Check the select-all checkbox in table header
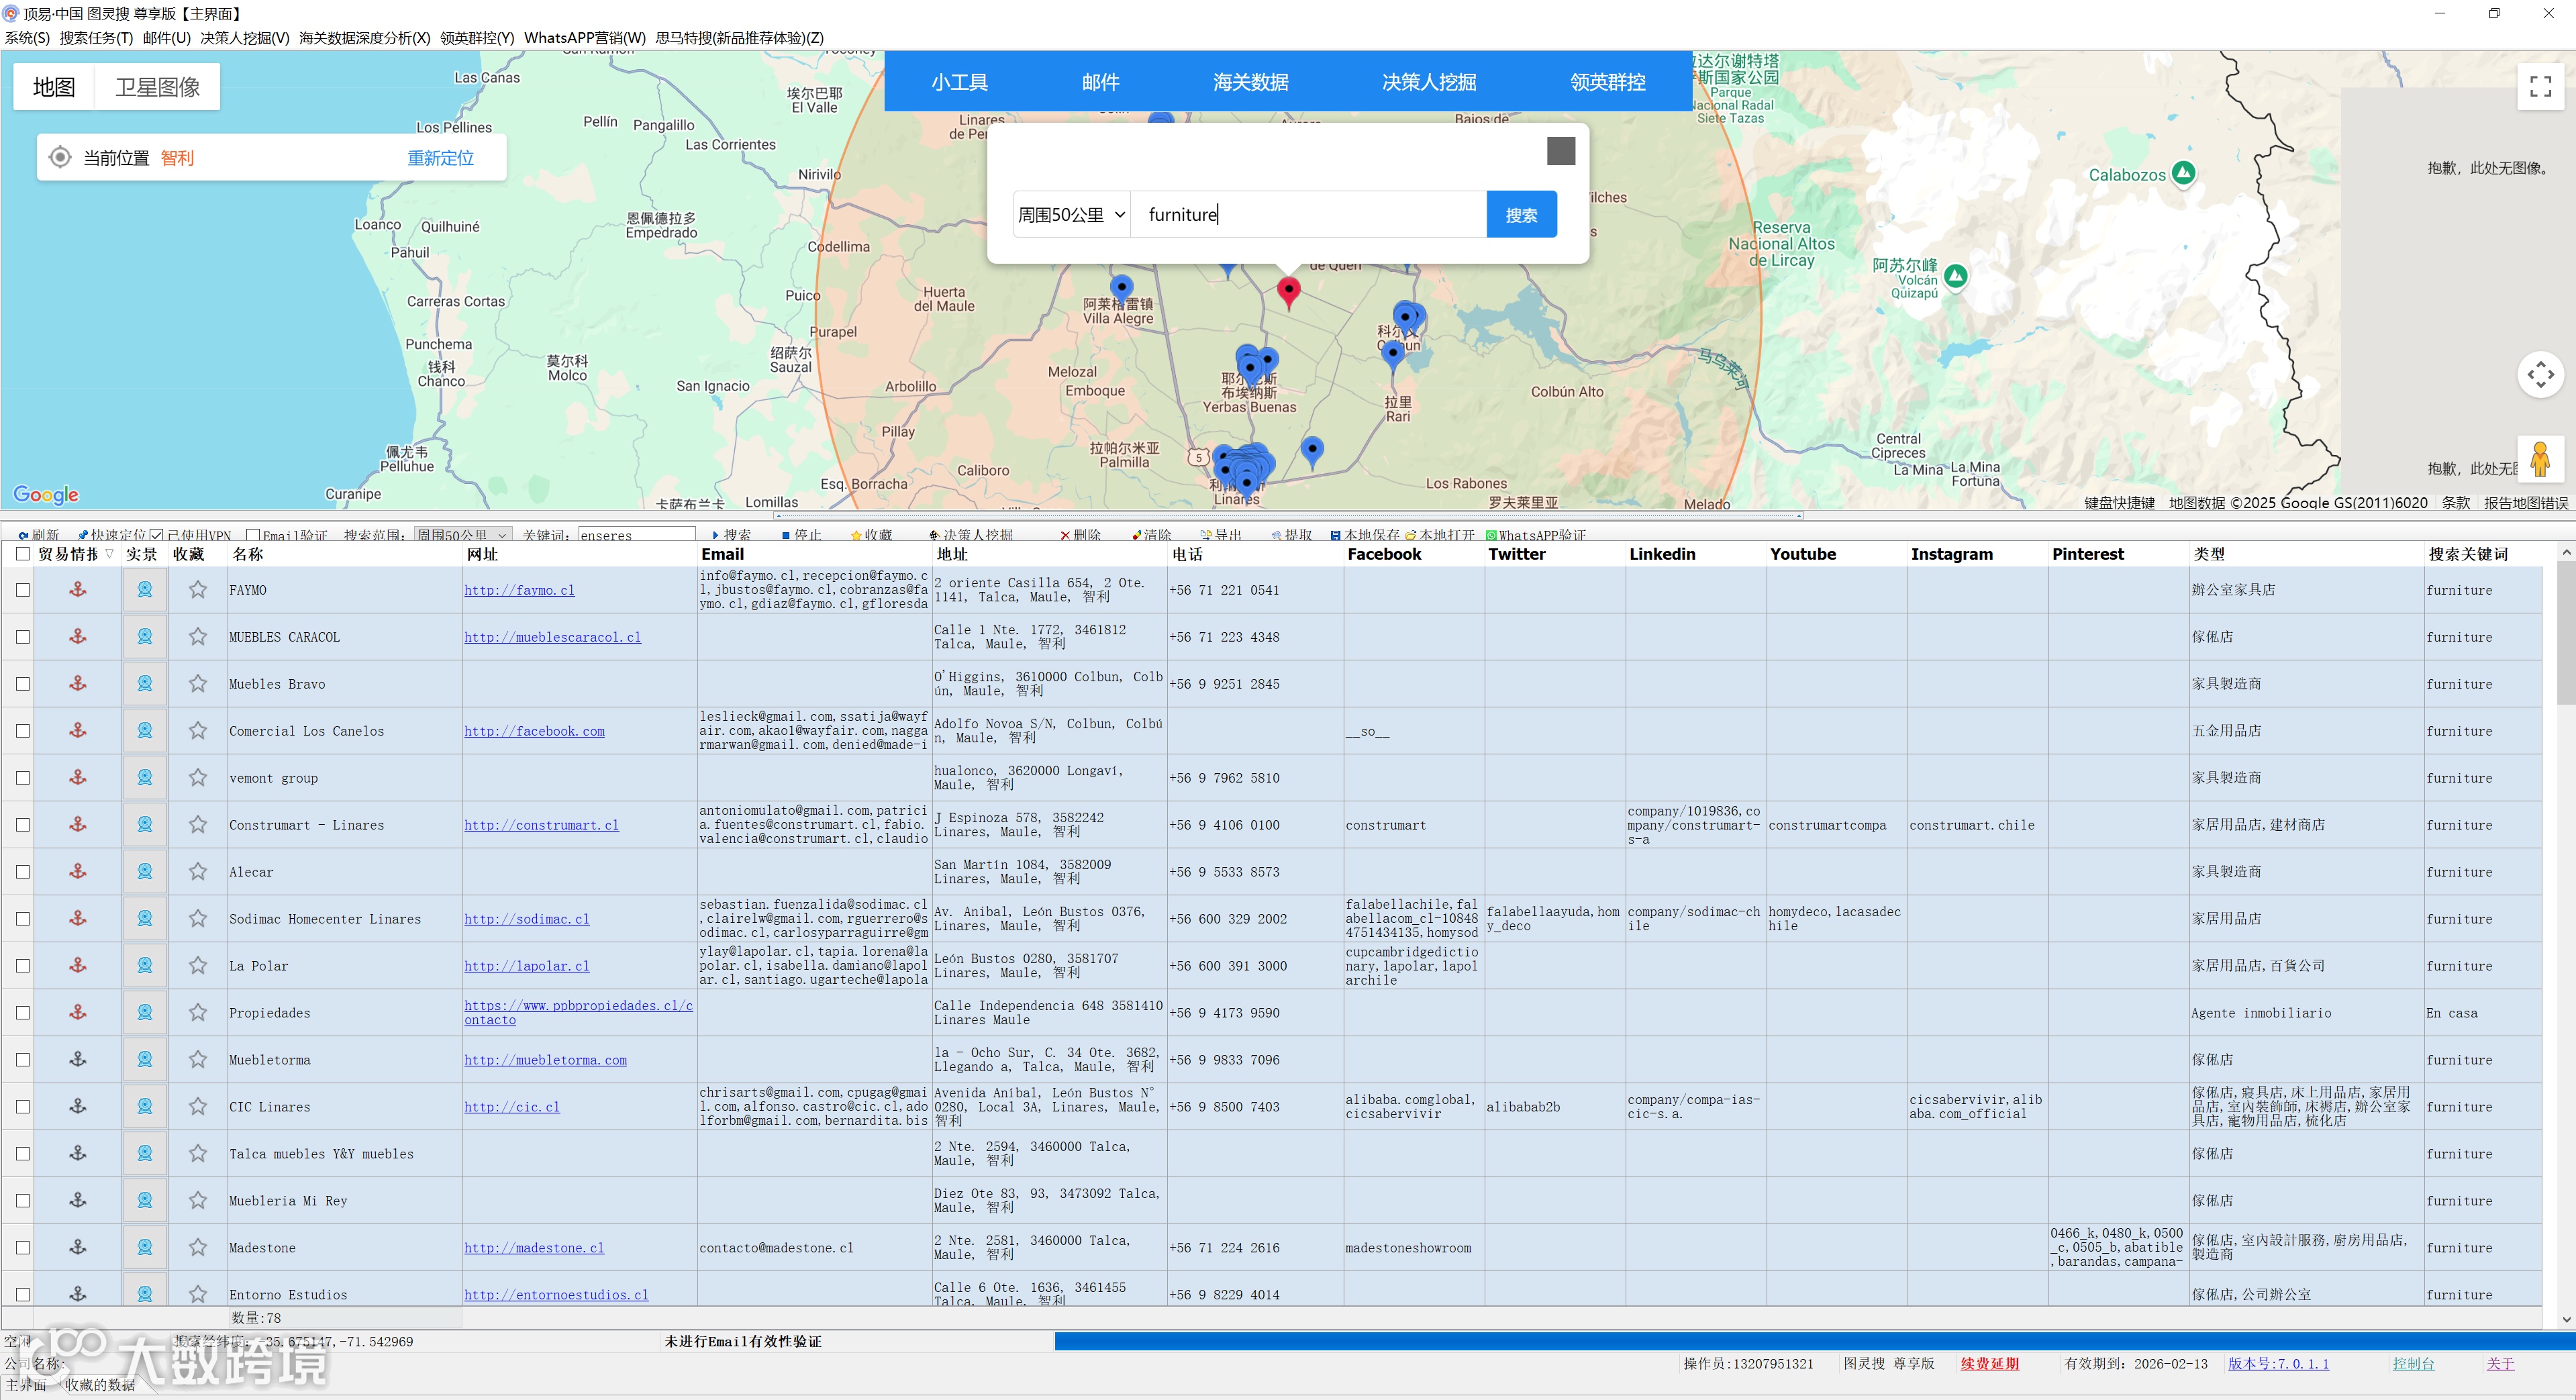Image resolution: width=2576 pixels, height=1400 pixels. point(23,554)
